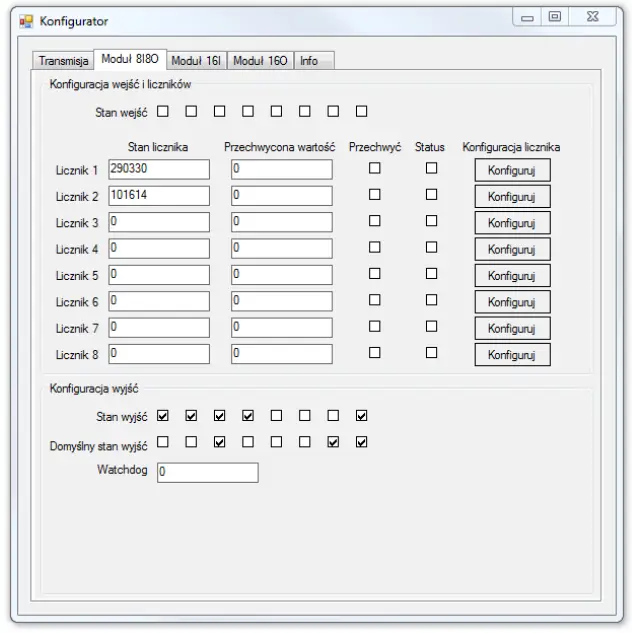Click the Licznik 8 Stan licznika field
Screen dimensions: 632x633
159,354
